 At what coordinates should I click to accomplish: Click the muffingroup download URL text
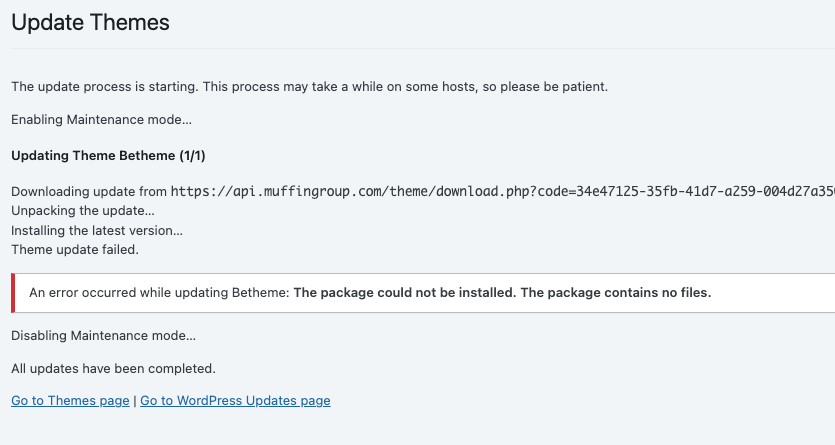tap(500, 192)
